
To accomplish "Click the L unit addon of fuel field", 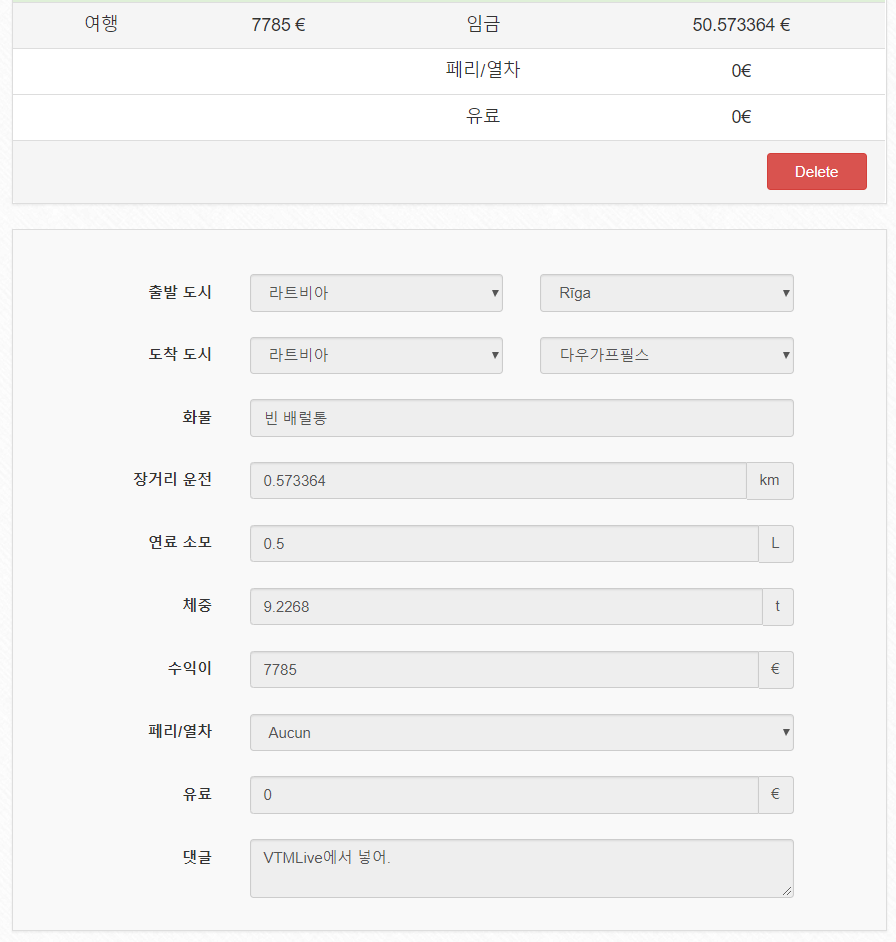I will (x=776, y=544).
